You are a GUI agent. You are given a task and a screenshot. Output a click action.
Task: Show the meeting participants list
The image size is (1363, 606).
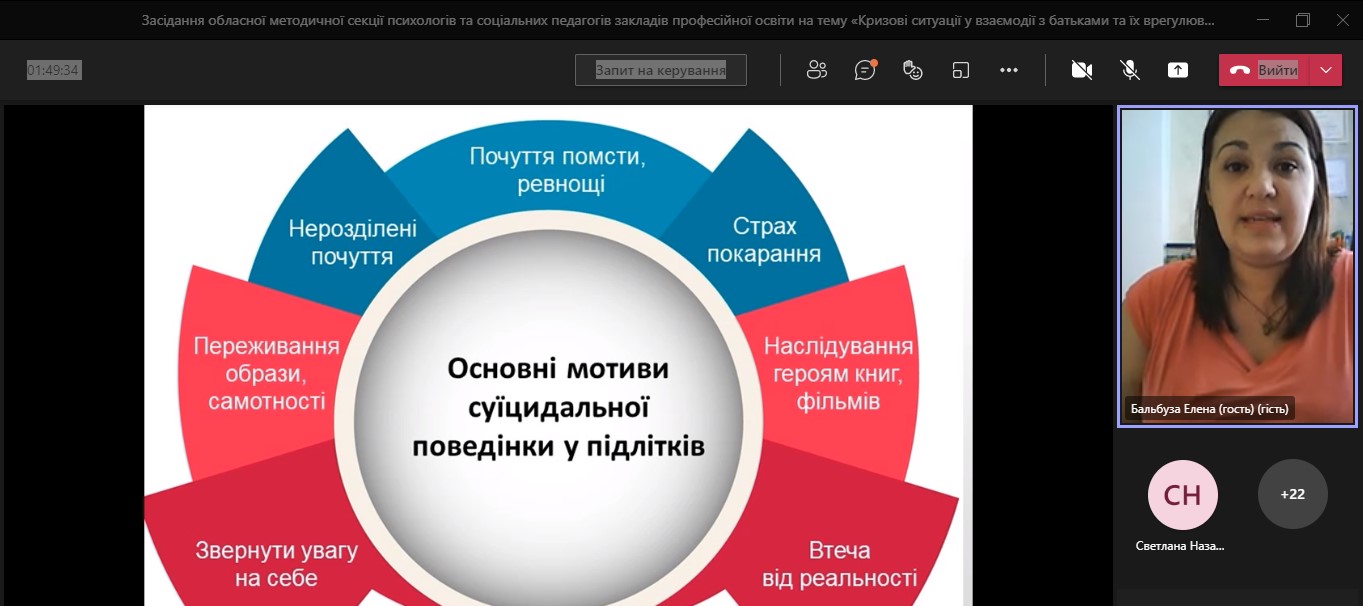817,70
